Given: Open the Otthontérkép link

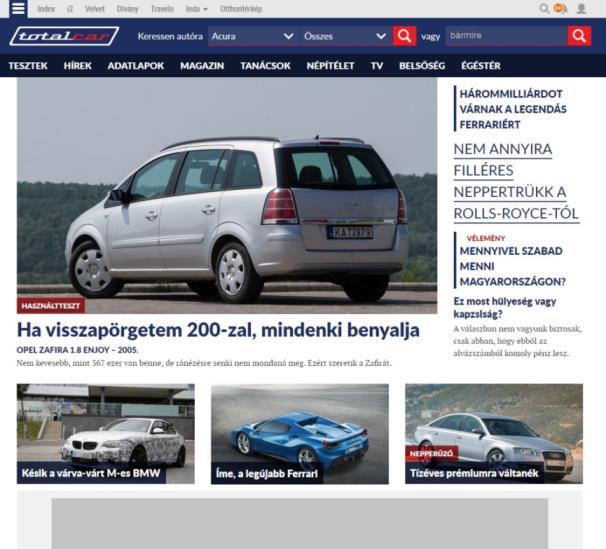Looking at the screenshot, I should point(241,9).
